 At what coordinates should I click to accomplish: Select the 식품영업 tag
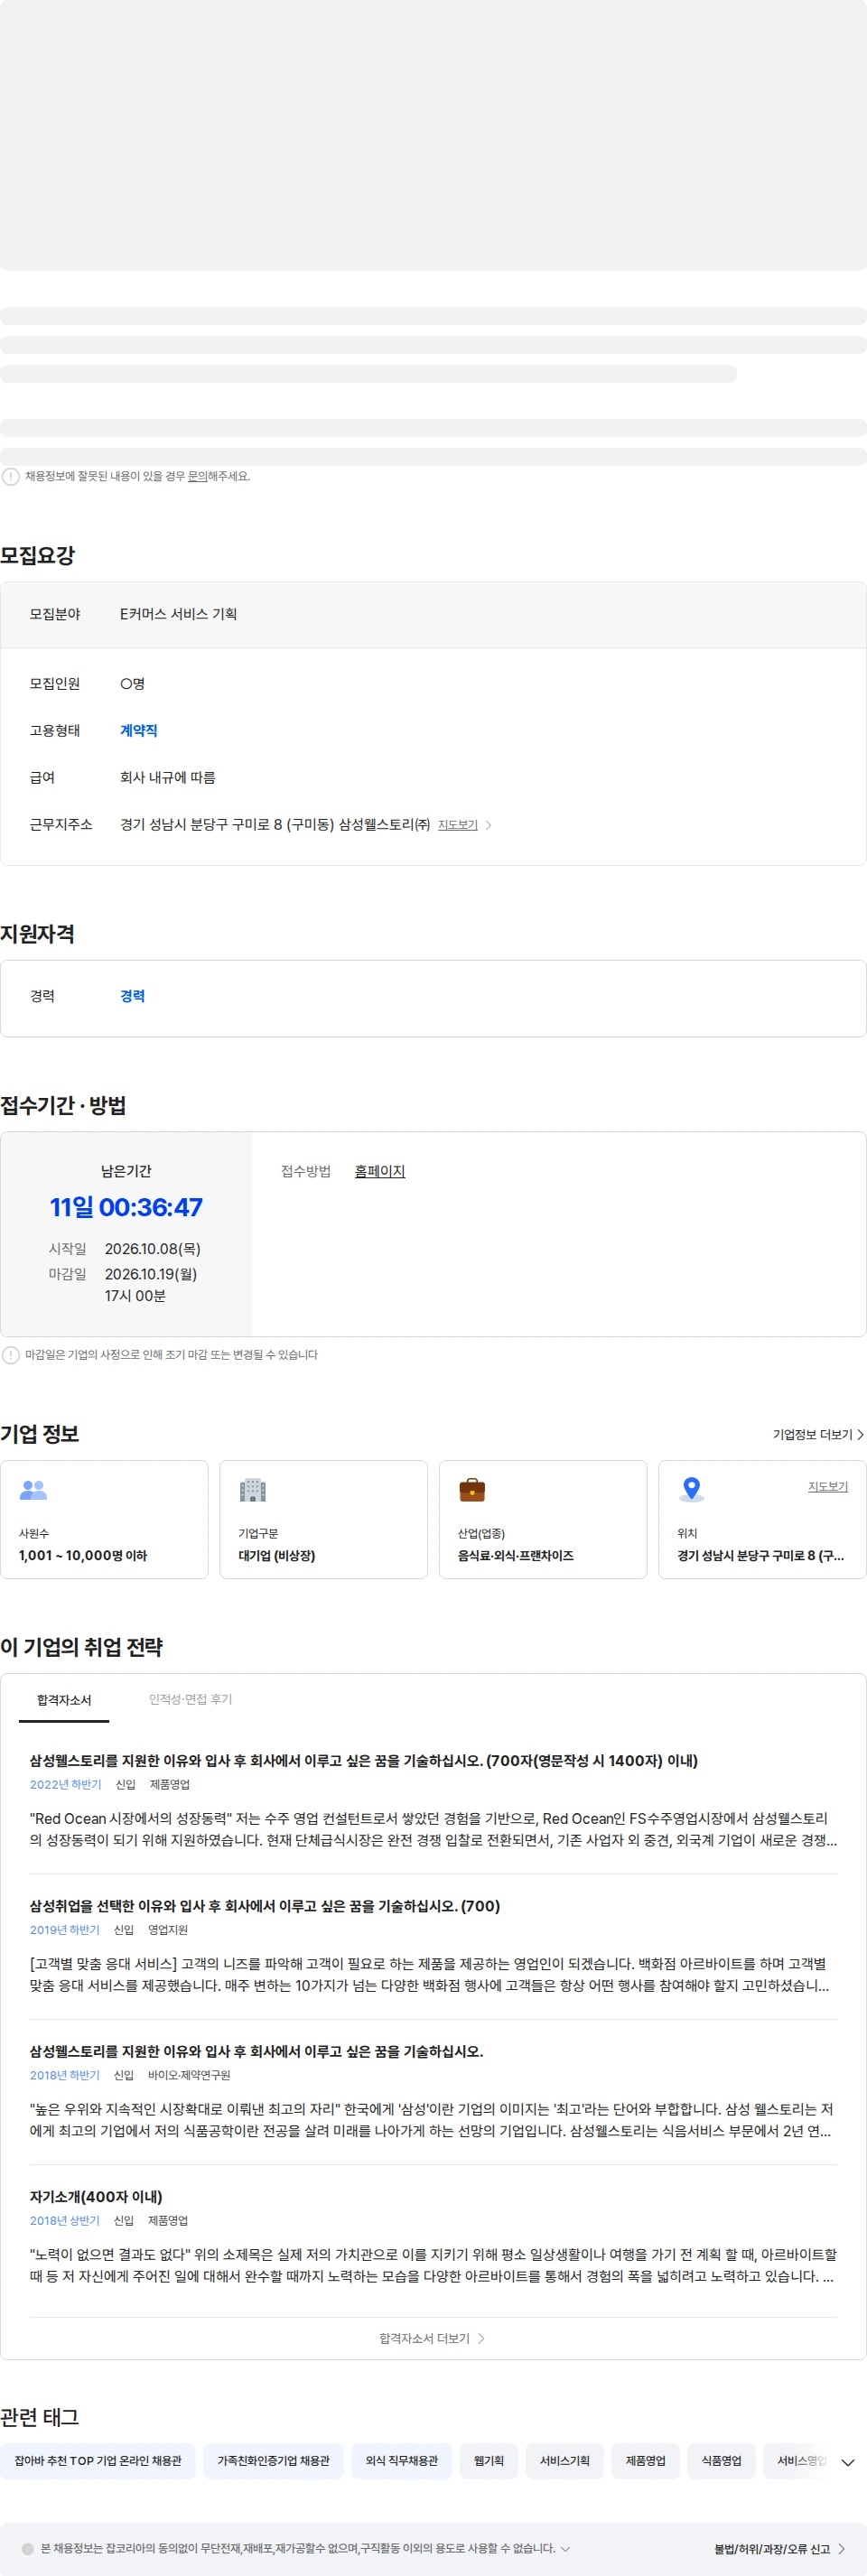721,2461
